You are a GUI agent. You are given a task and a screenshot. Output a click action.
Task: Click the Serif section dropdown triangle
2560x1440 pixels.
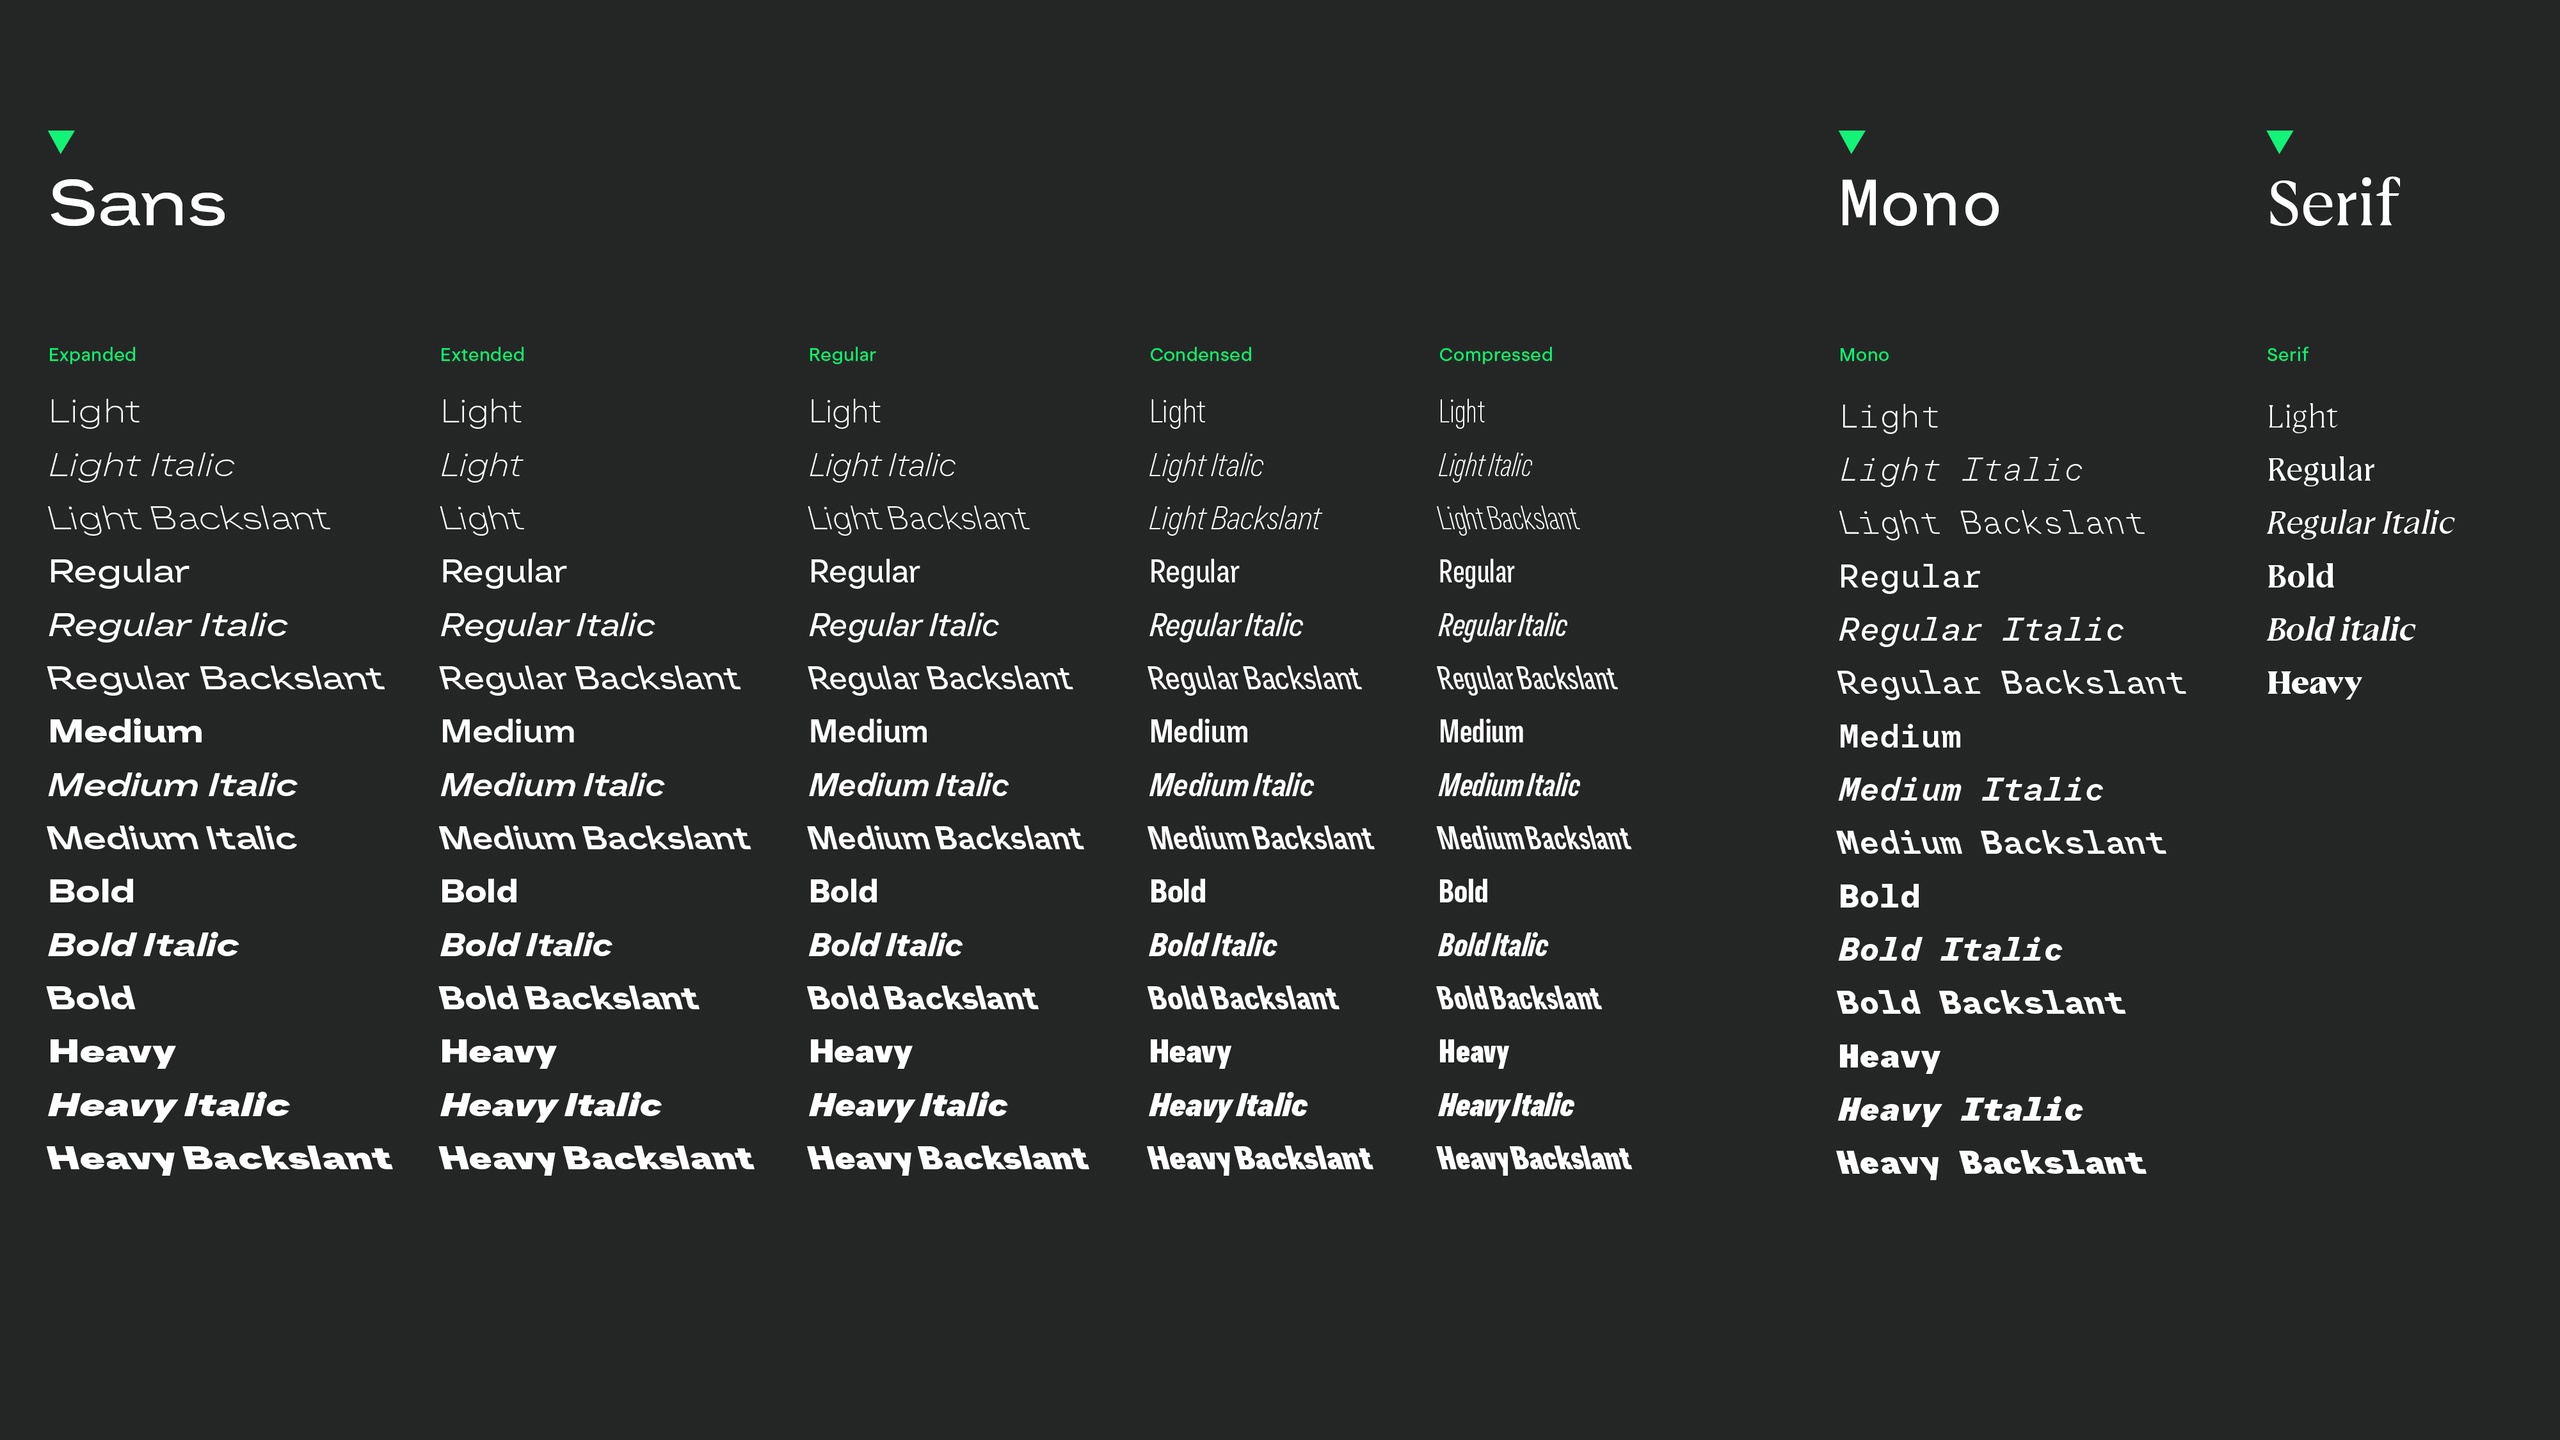click(2280, 141)
